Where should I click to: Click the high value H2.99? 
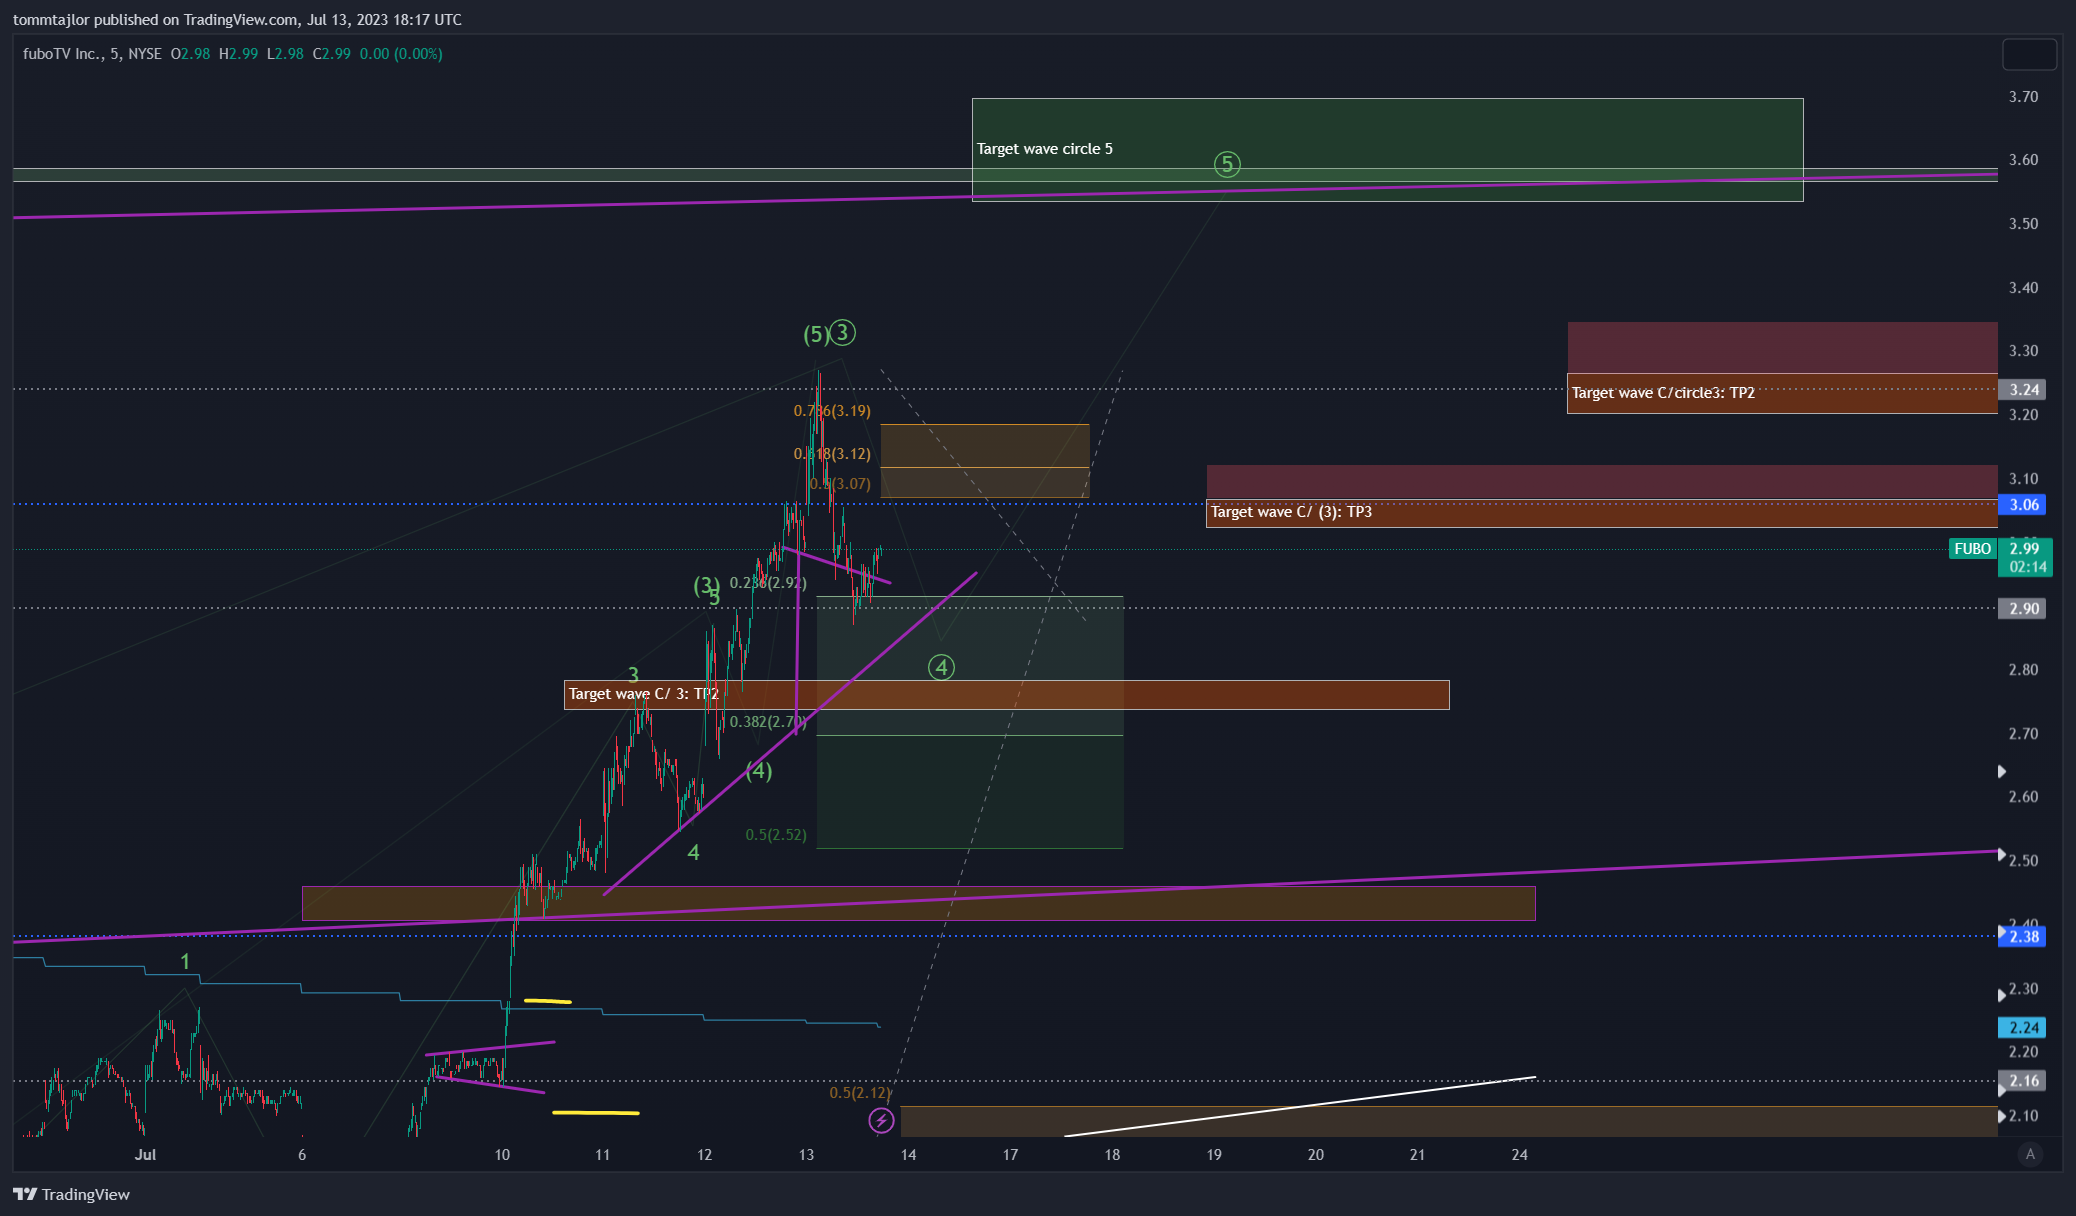tap(238, 54)
